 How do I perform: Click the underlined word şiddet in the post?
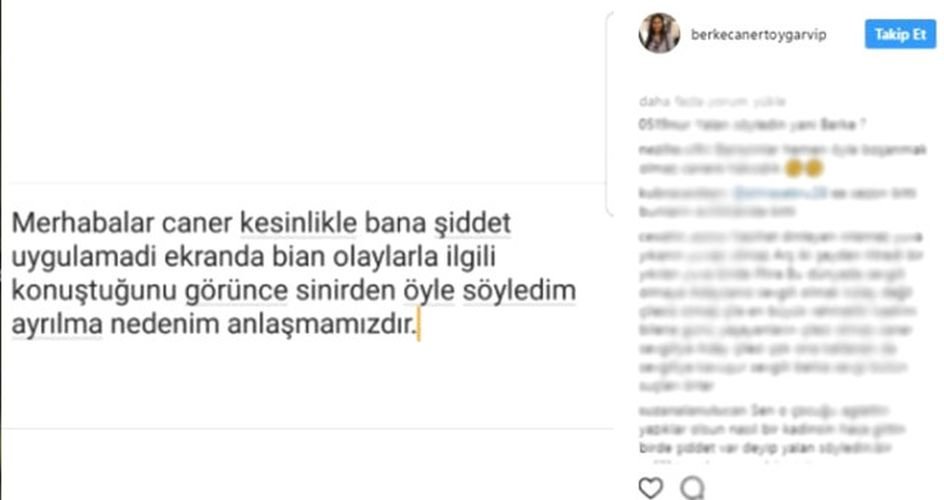473,224
